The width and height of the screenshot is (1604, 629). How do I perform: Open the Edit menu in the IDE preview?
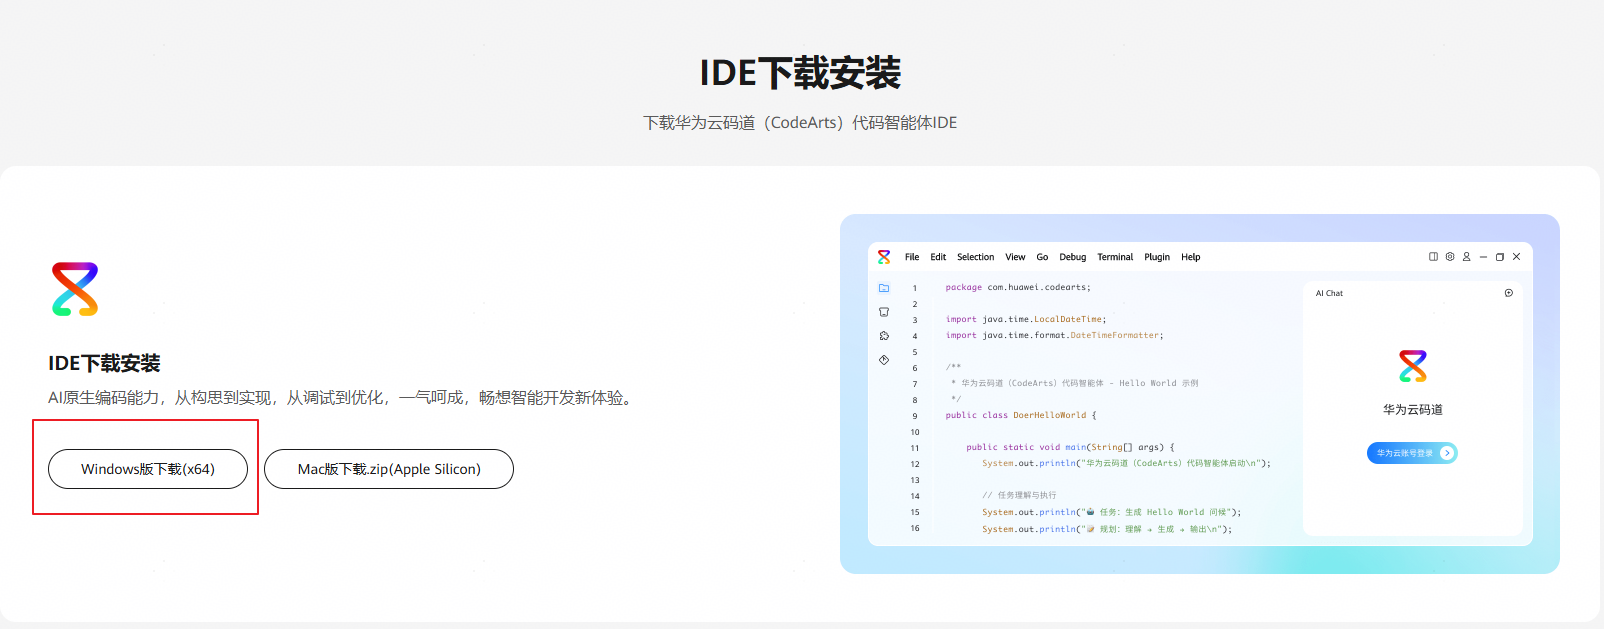click(x=938, y=257)
